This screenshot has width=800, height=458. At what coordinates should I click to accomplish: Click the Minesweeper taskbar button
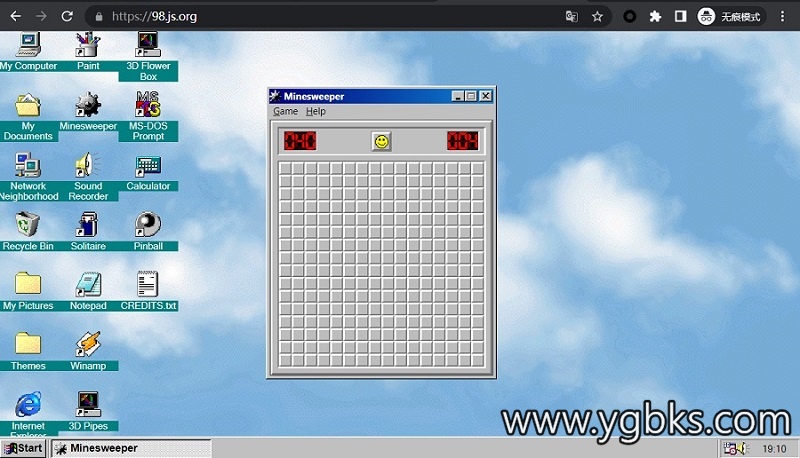[x=131, y=448]
